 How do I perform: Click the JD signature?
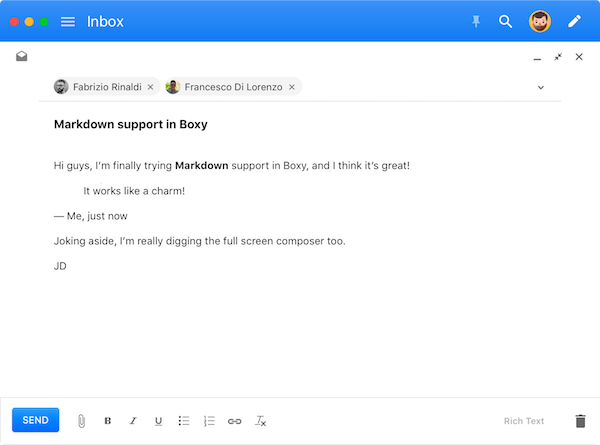tap(60, 266)
